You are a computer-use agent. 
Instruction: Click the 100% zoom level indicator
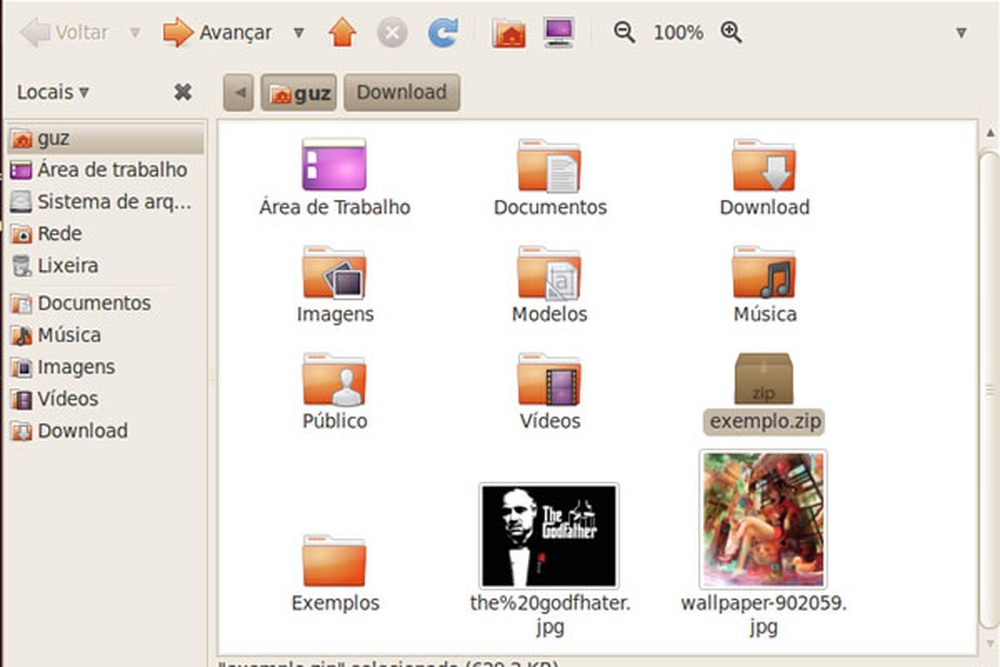(677, 32)
